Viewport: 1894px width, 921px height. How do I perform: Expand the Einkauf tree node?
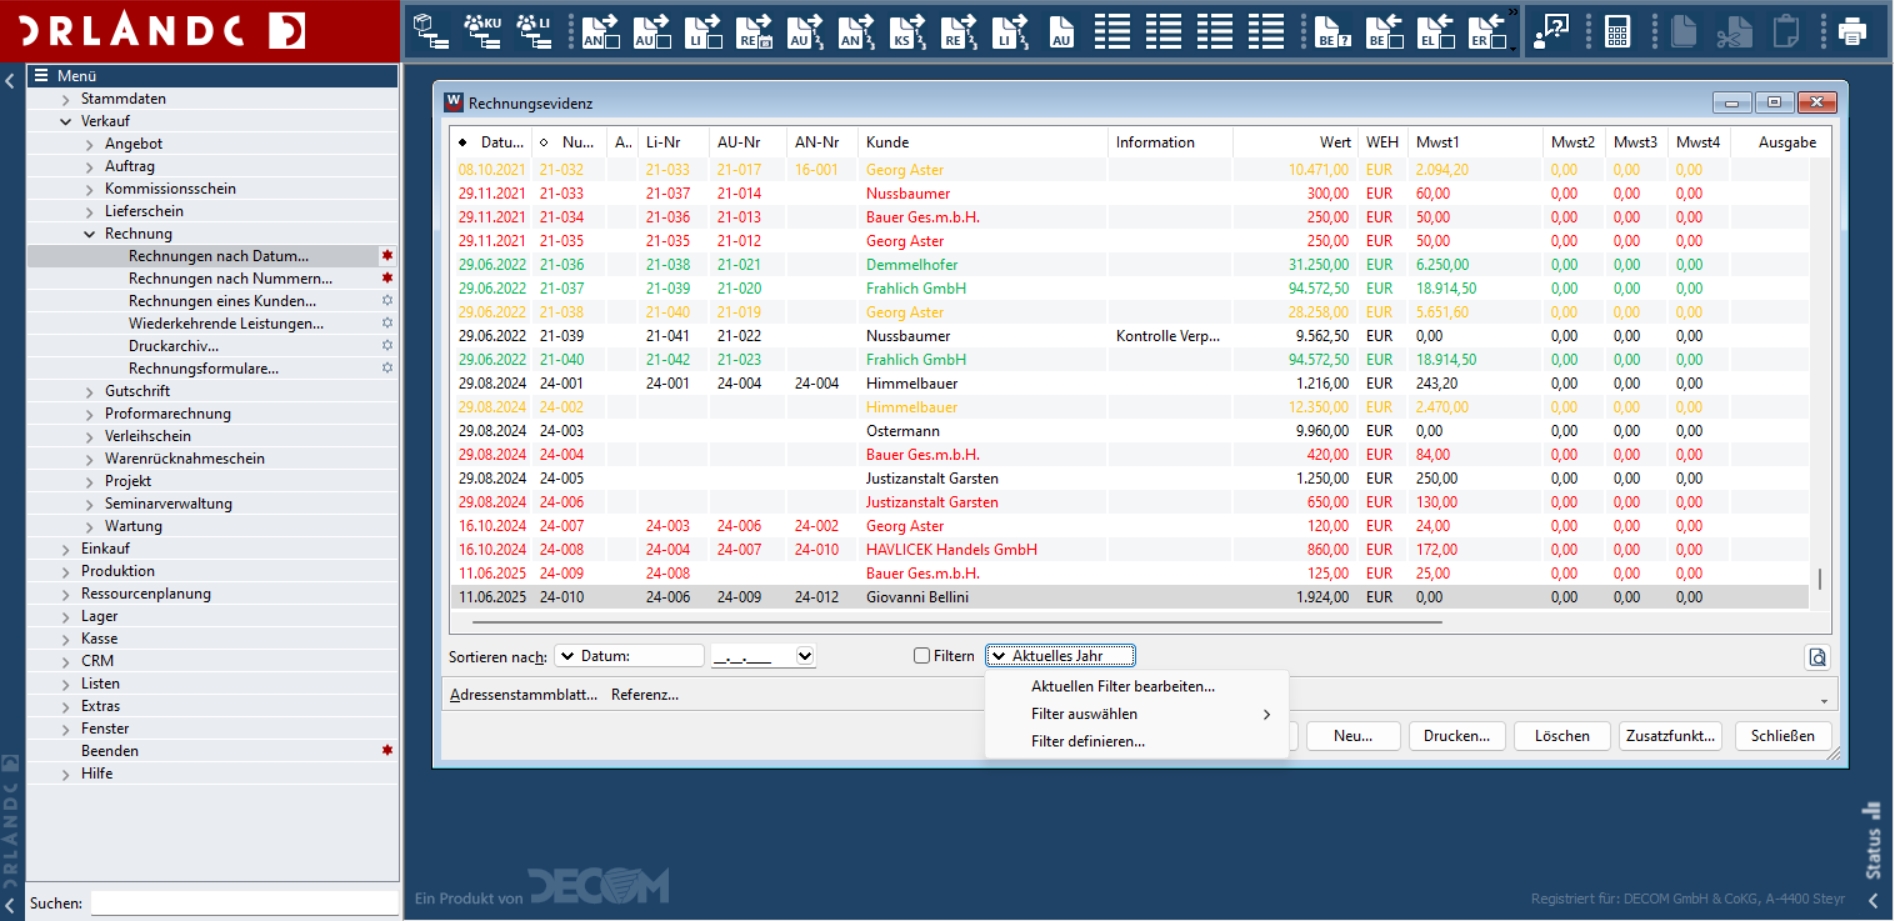pos(66,549)
